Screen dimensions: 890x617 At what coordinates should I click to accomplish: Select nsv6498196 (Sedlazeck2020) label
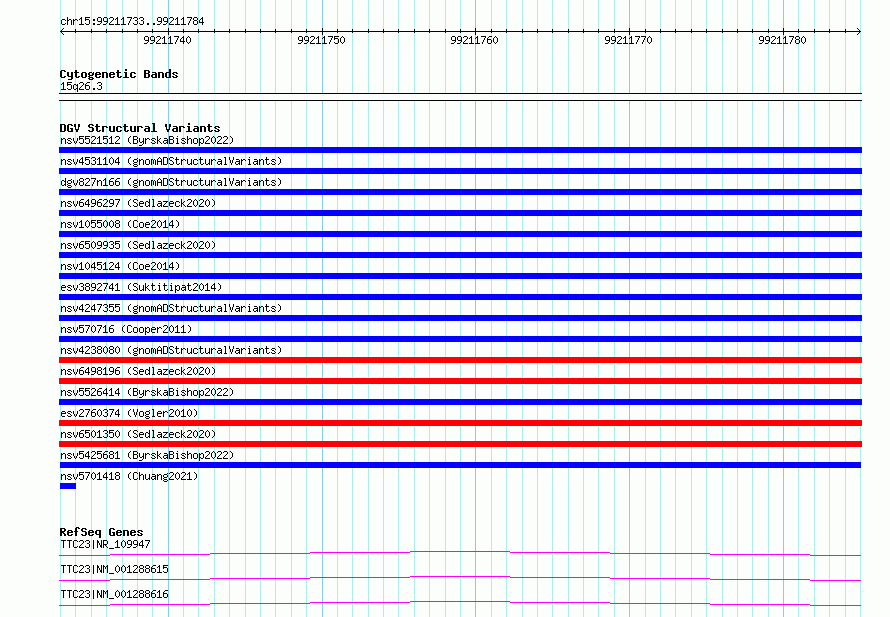click(x=138, y=371)
